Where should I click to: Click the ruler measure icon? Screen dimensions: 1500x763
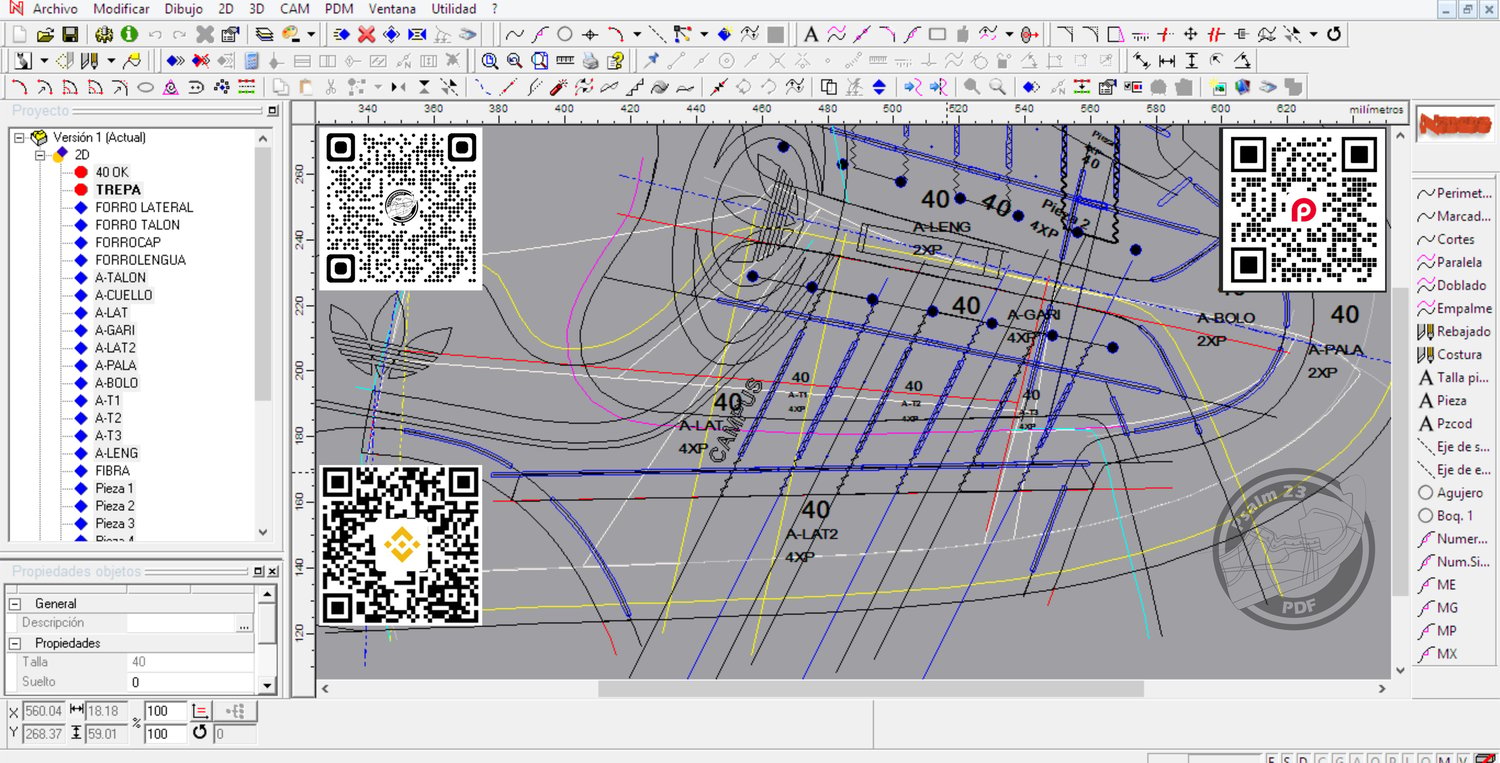pyautogui.click(x=565, y=61)
